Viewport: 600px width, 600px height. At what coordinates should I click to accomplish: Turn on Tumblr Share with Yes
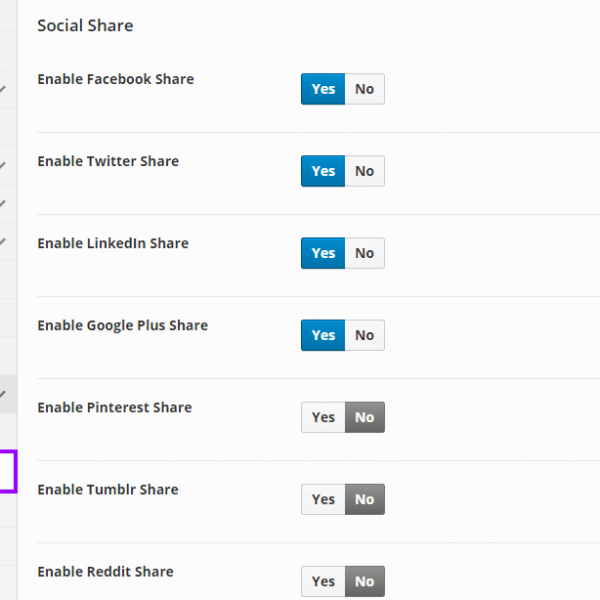coord(323,499)
